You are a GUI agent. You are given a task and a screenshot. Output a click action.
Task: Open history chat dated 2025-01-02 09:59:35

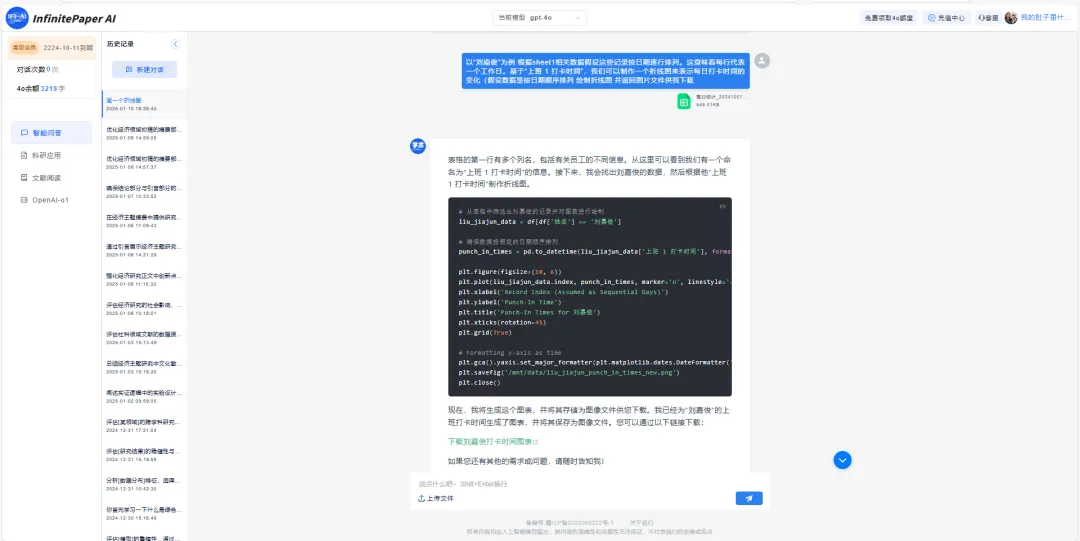coord(144,396)
